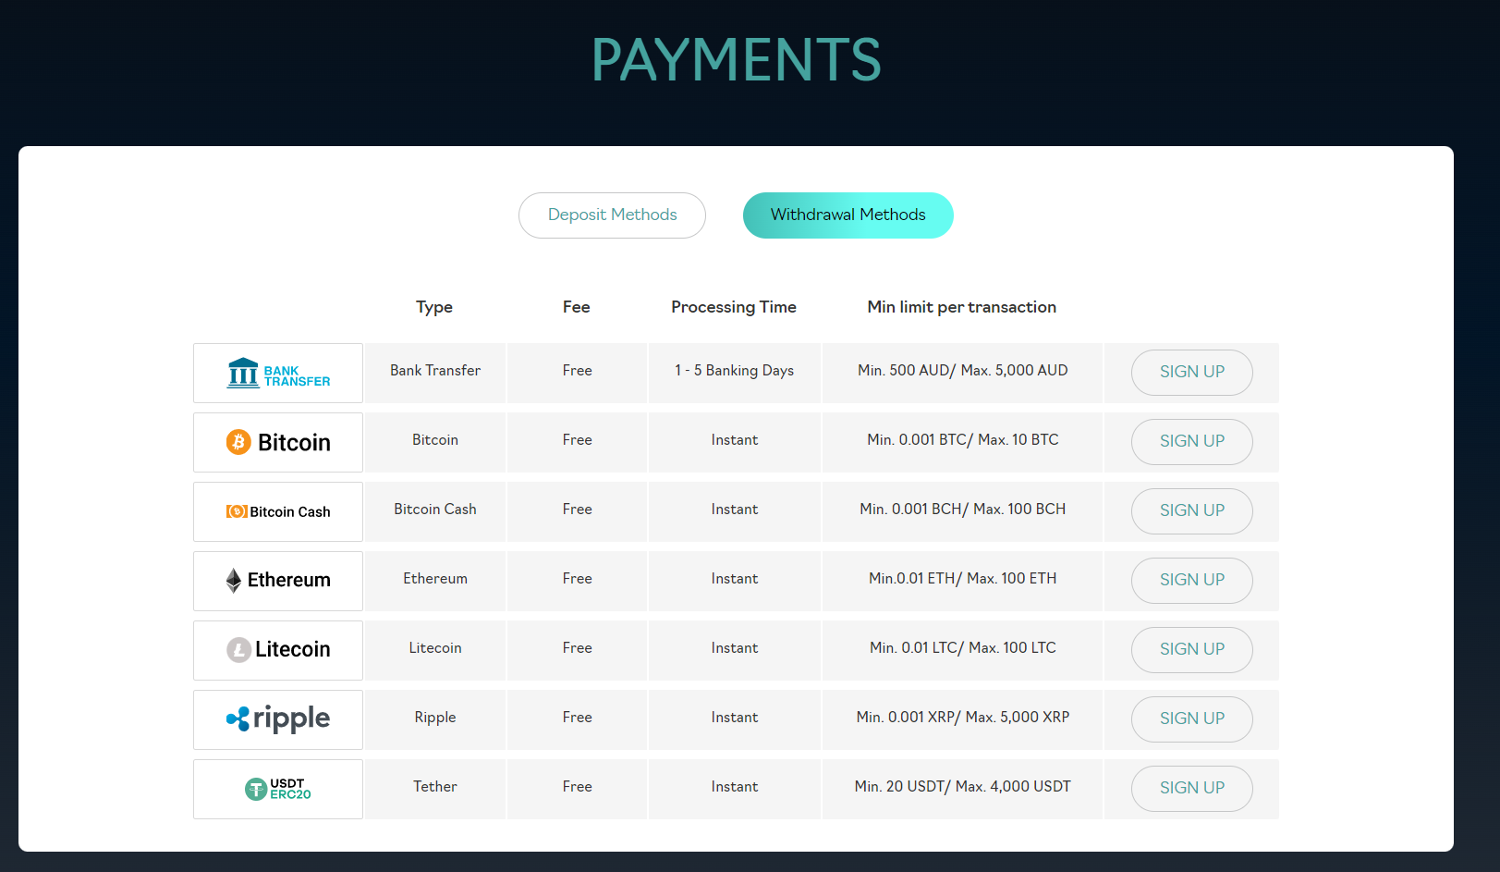This screenshot has height=872, width=1500.
Task: Select the 1 - 5 Banking Days cell
Action: tap(734, 371)
